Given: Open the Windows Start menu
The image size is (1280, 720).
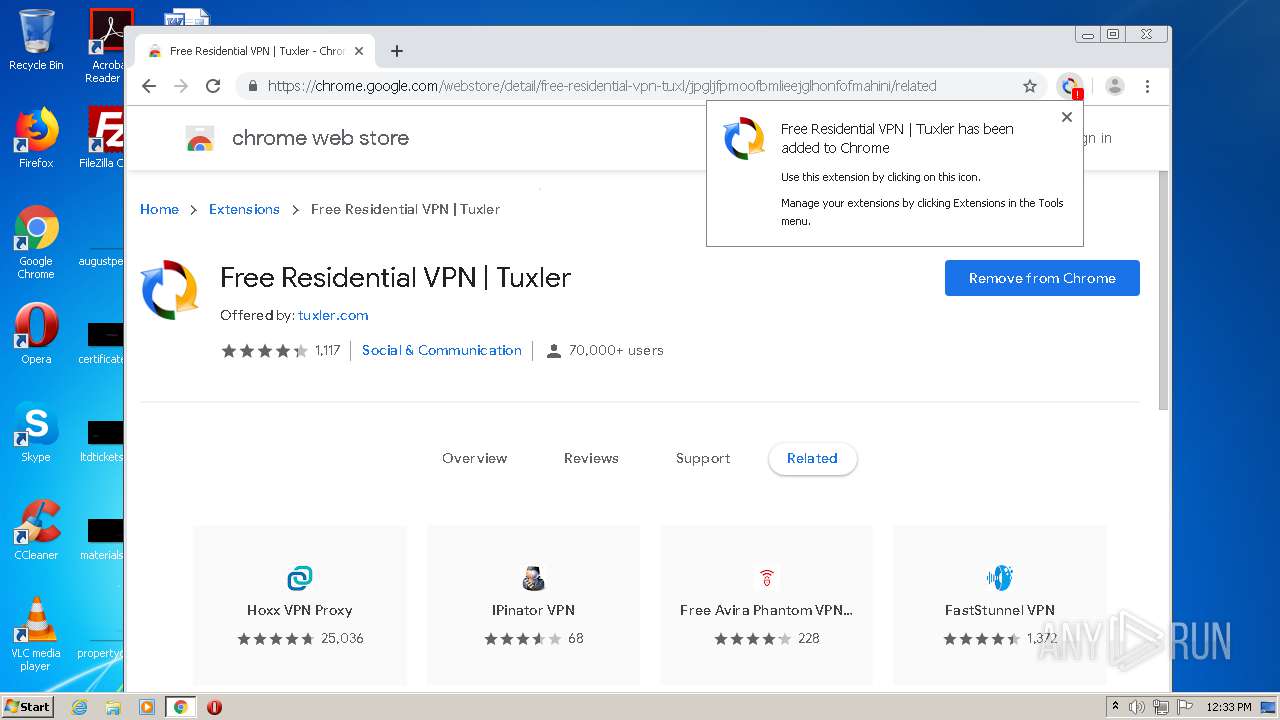Looking at the screenshot, I should (28, 706).
